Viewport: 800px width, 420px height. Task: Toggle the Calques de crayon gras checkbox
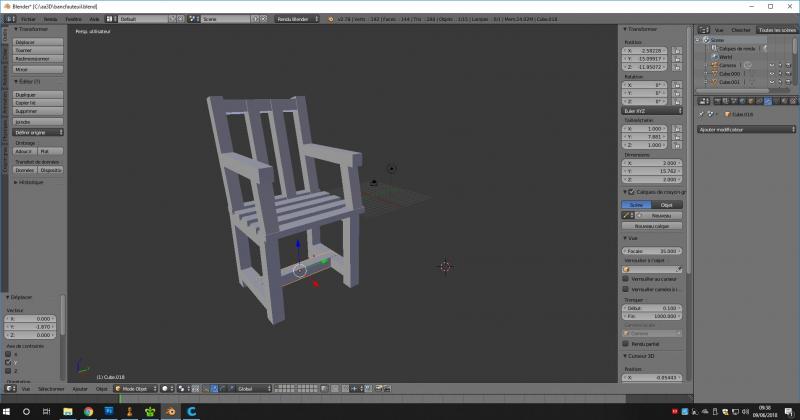[629, 192]
